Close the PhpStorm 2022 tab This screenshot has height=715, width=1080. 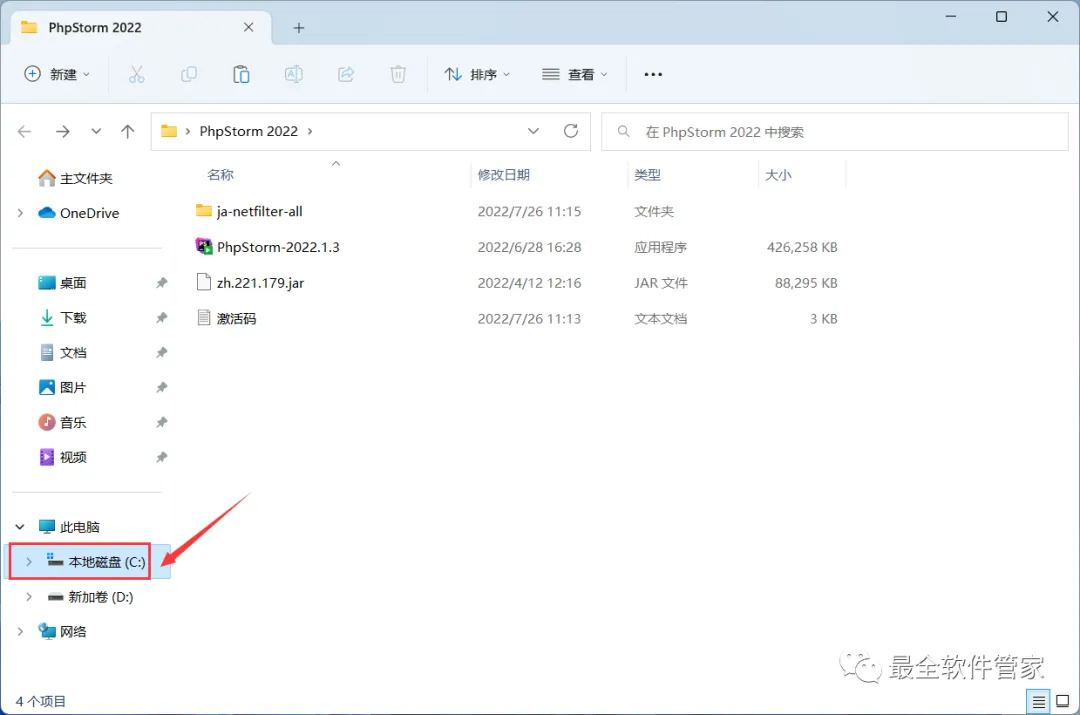click(249, 28)
